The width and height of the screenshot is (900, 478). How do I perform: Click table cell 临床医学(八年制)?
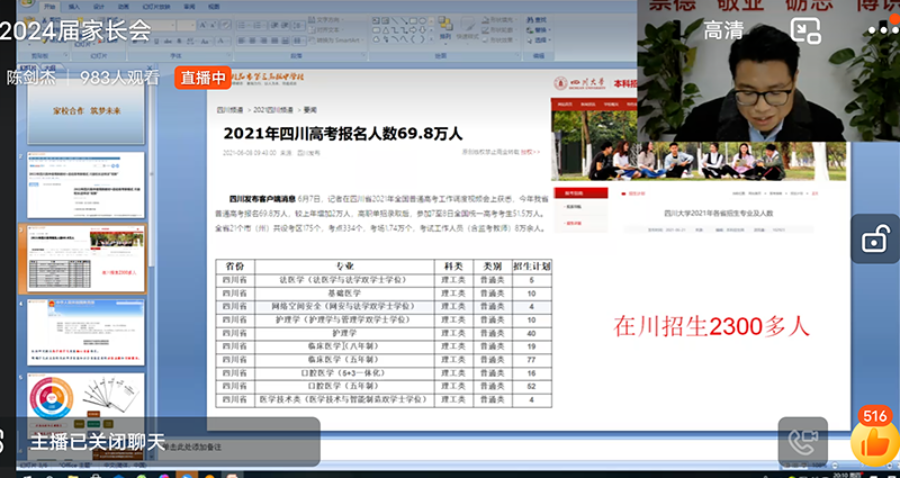(344, 347)
